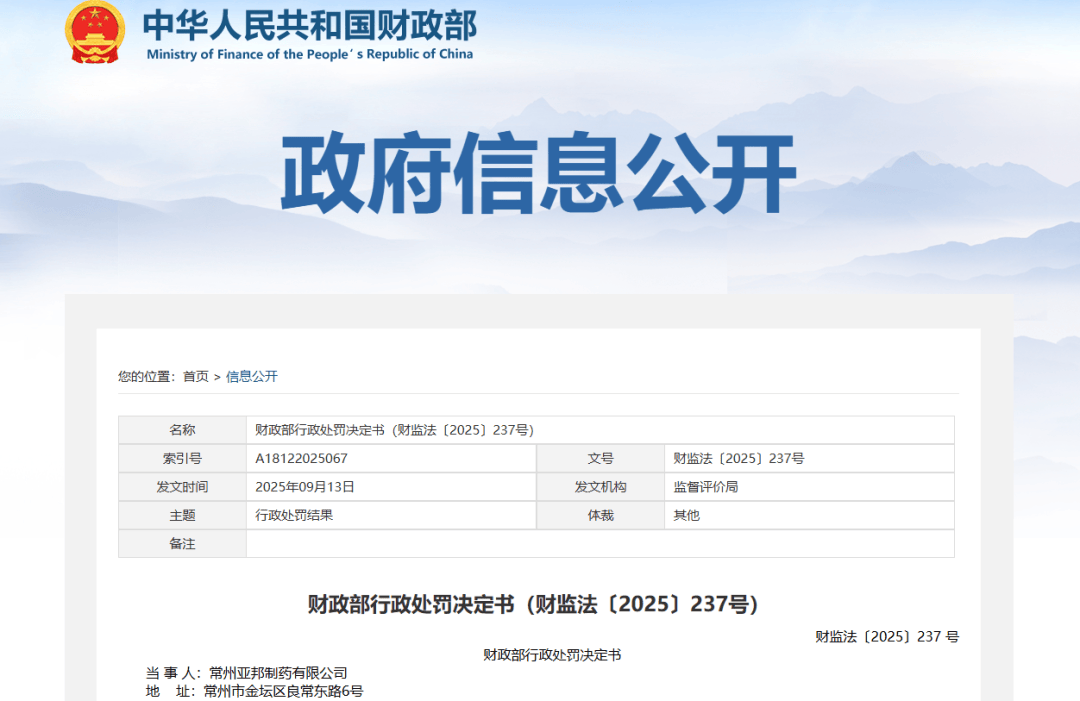
Task: Click the 政府信息公开 banner title
Action: (x=540, y=172)
